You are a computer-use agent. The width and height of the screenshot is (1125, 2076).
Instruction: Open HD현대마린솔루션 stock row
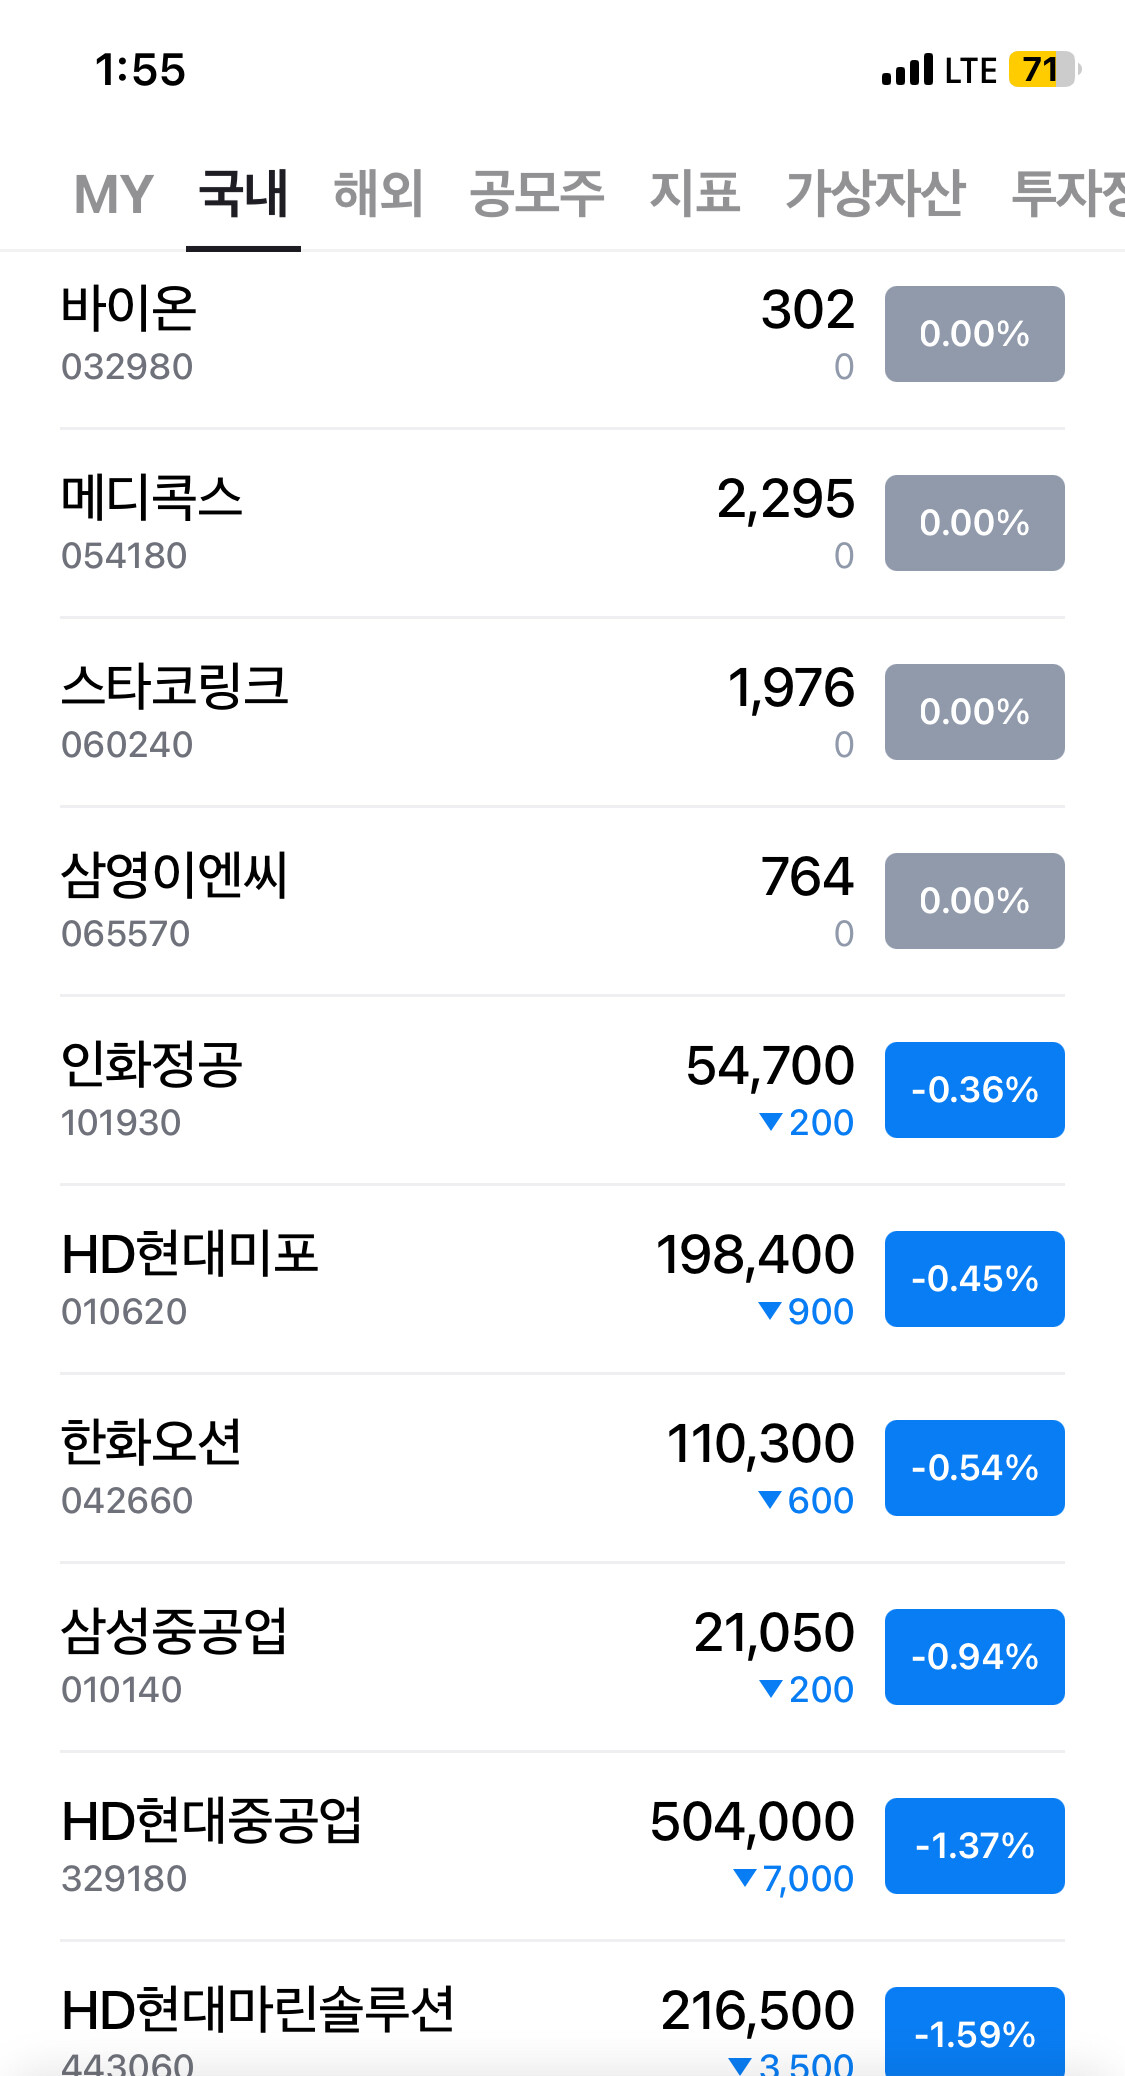(x=258, y=2012)
